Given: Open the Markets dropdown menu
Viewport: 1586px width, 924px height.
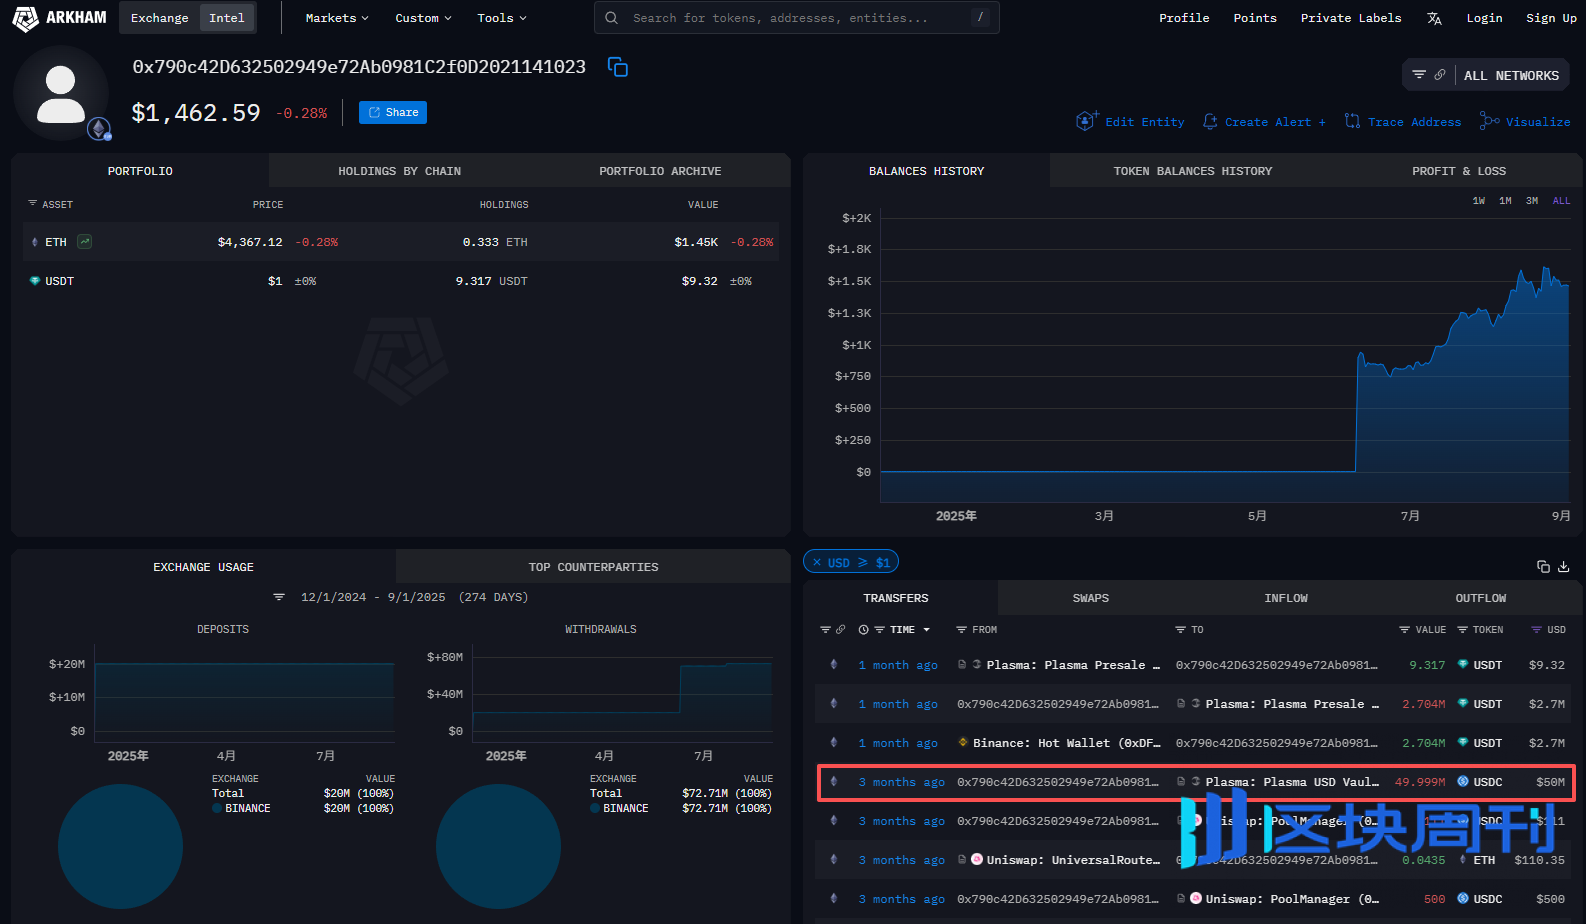Looking at the screenshot, I should click(x=337, y=18).
